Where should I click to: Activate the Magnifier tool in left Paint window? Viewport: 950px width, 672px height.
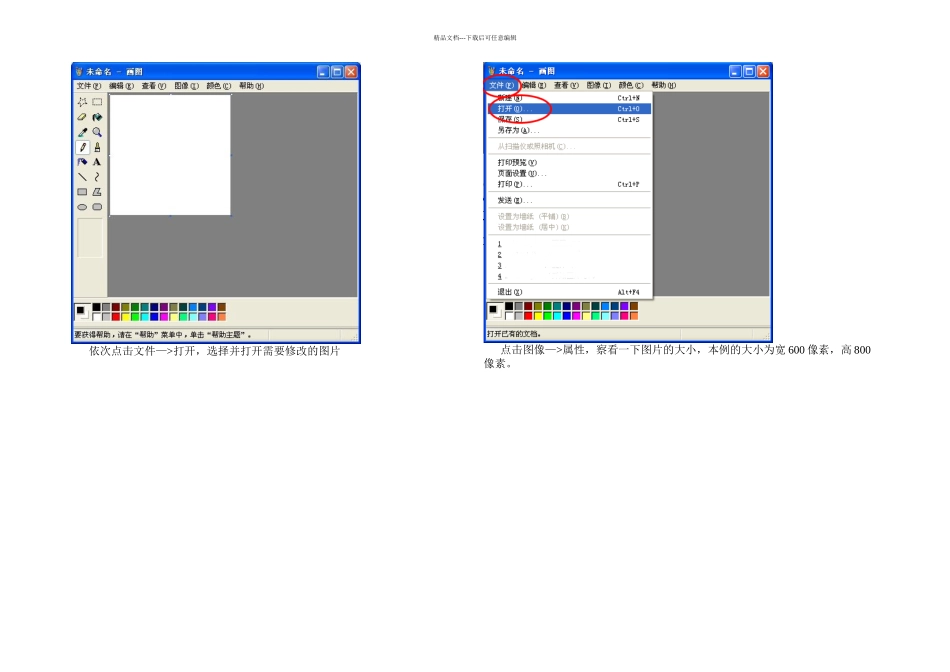[x=97, y=132]
